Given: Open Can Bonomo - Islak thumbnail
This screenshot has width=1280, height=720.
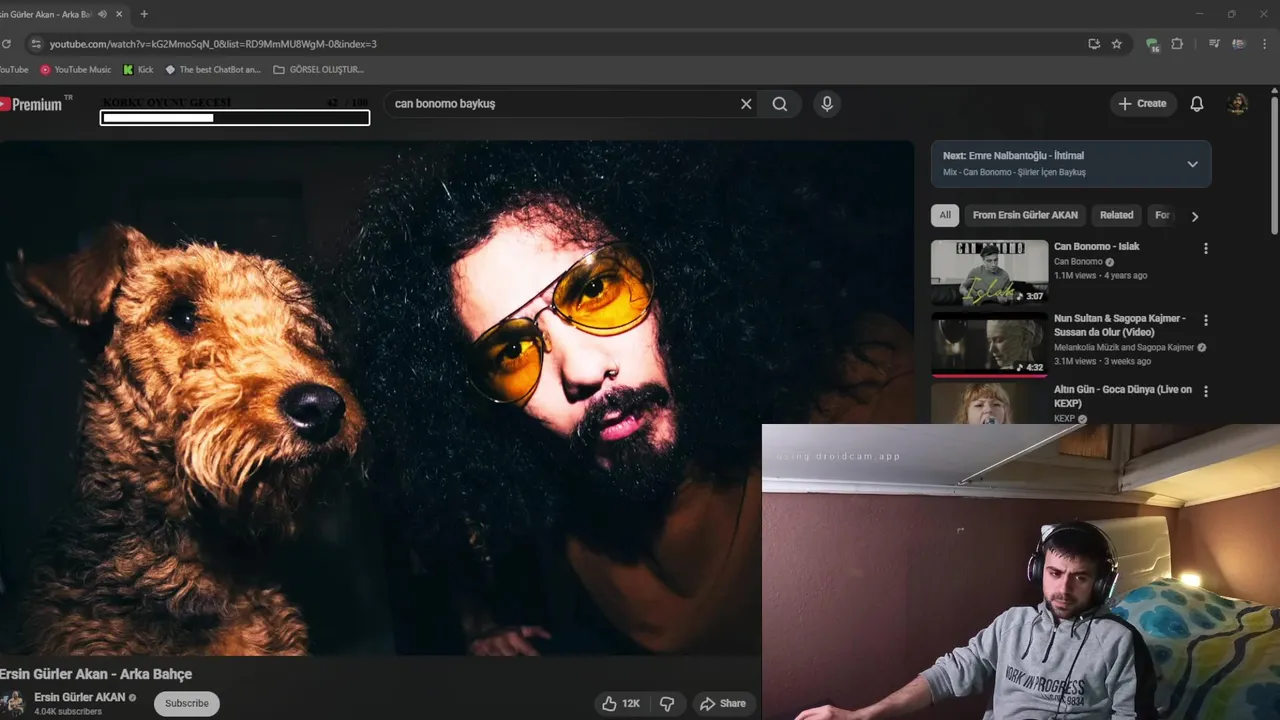Looking at the screenshot, I should [x=989, y=272].
